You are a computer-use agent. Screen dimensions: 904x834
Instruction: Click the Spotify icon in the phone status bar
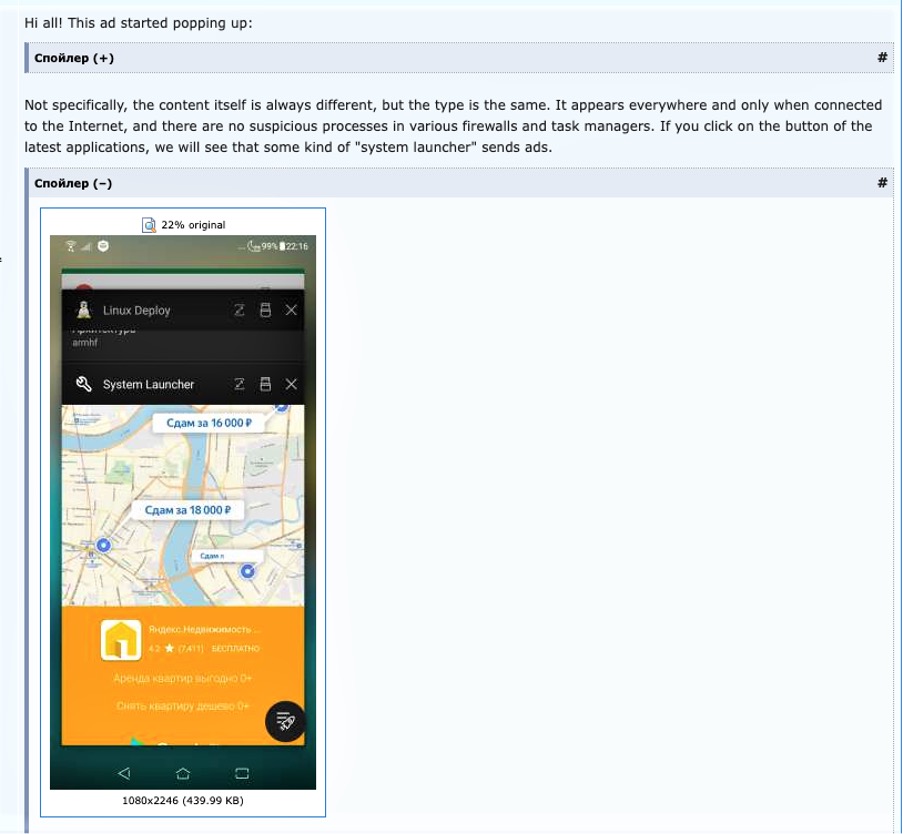click(103, 246)
